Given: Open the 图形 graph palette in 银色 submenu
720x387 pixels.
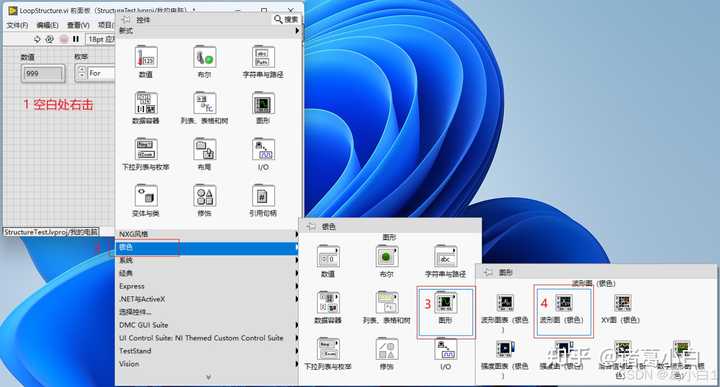Looking at the screenshot, I should pos(445,308).
